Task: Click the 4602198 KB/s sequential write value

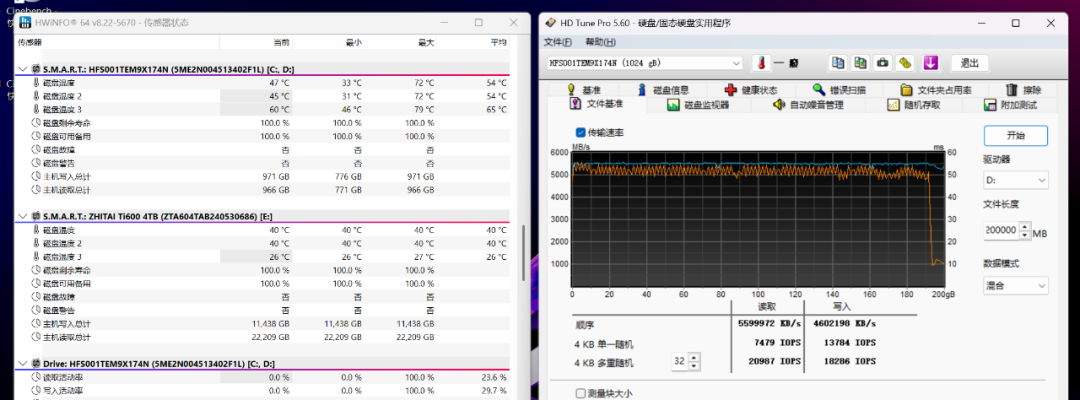Action: coord(844,323)
